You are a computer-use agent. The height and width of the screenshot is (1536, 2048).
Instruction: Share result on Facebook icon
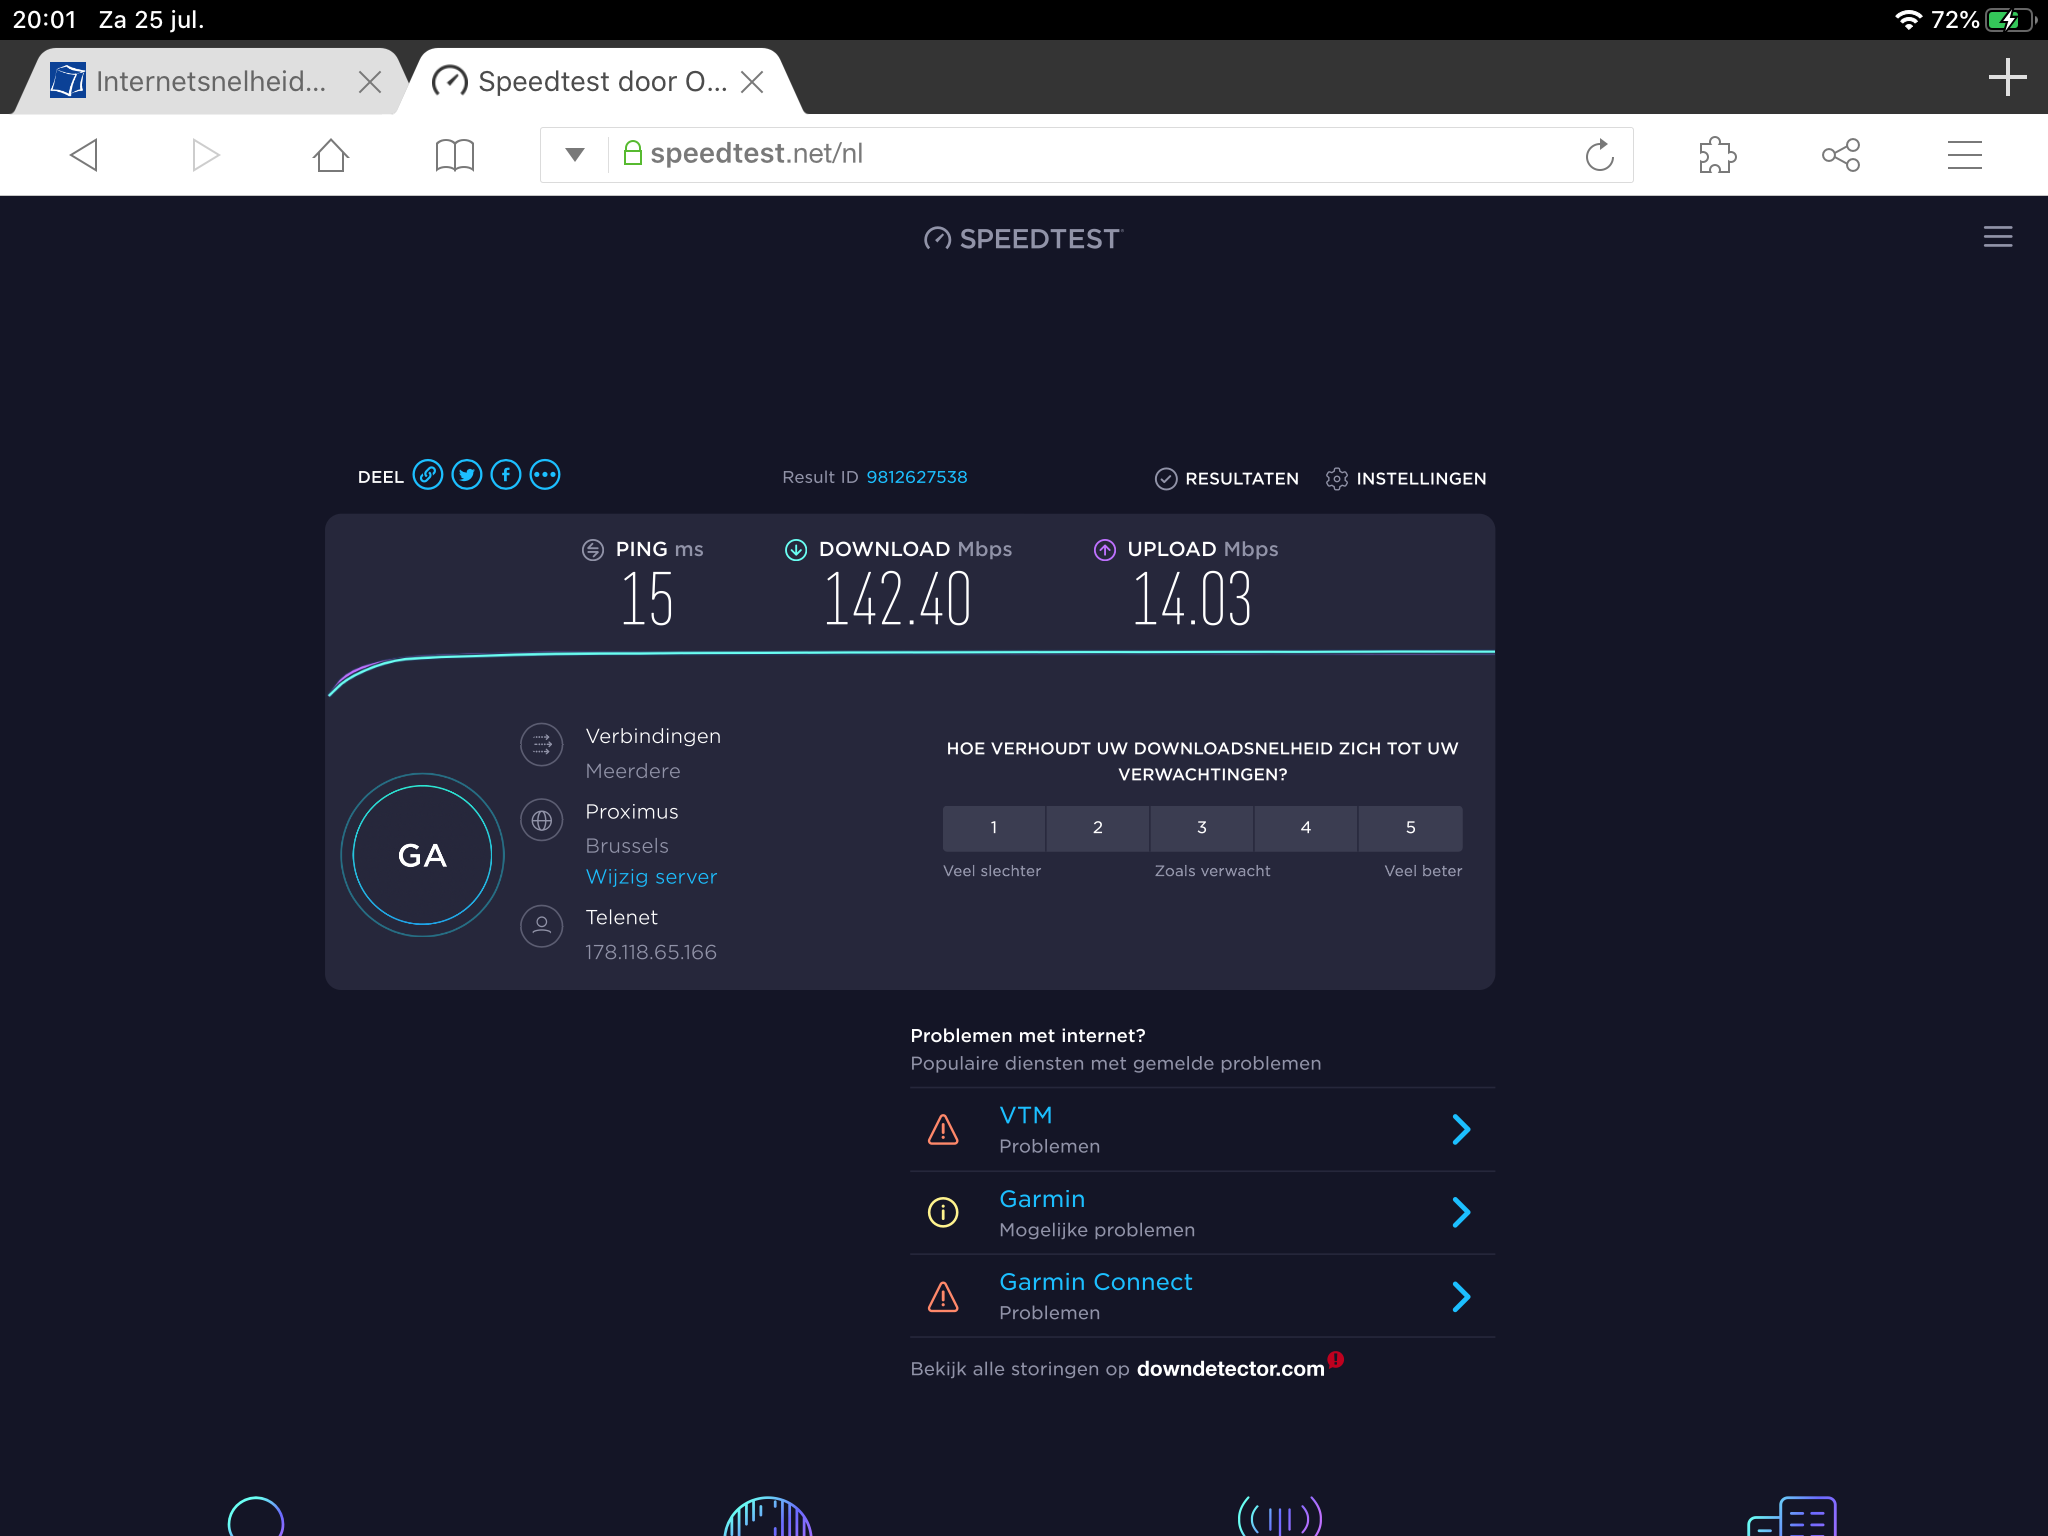coord(506,475)
